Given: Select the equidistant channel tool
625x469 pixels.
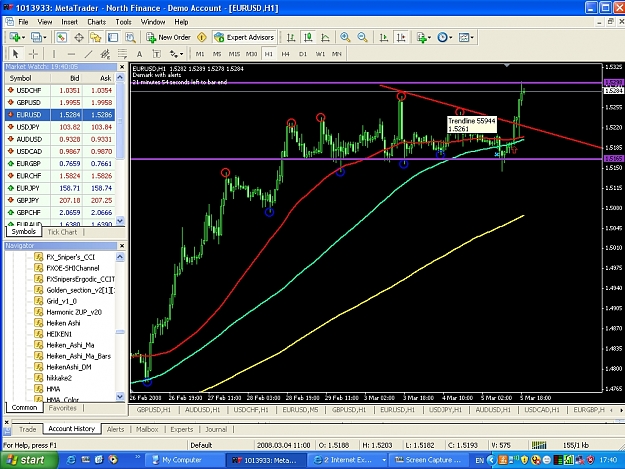Looking at the screenshot, I should point(105,54).
